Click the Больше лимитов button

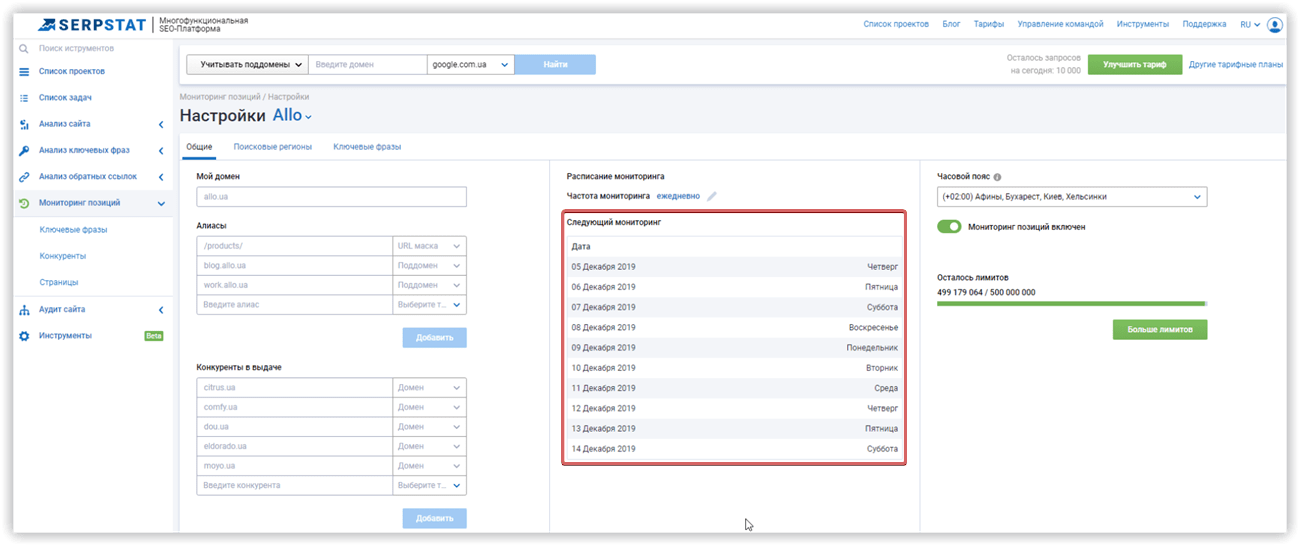click(x=1160, y=329)
